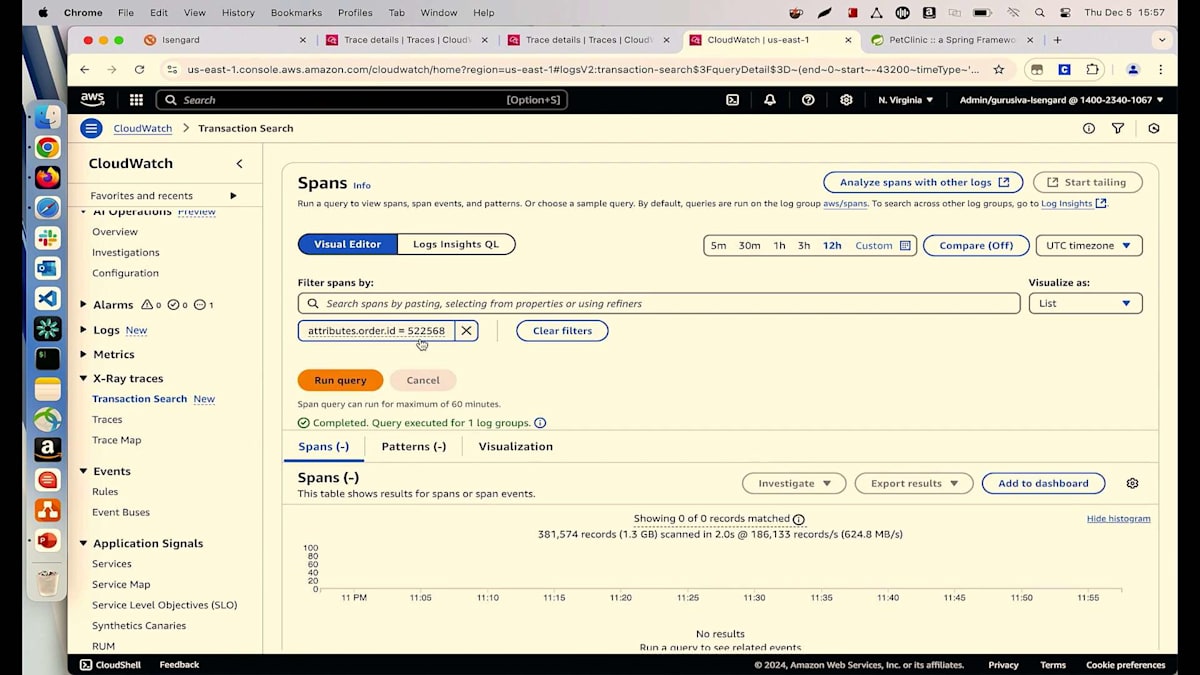
Task: Open the Export results dropdown
Action: tap(913, 483)
